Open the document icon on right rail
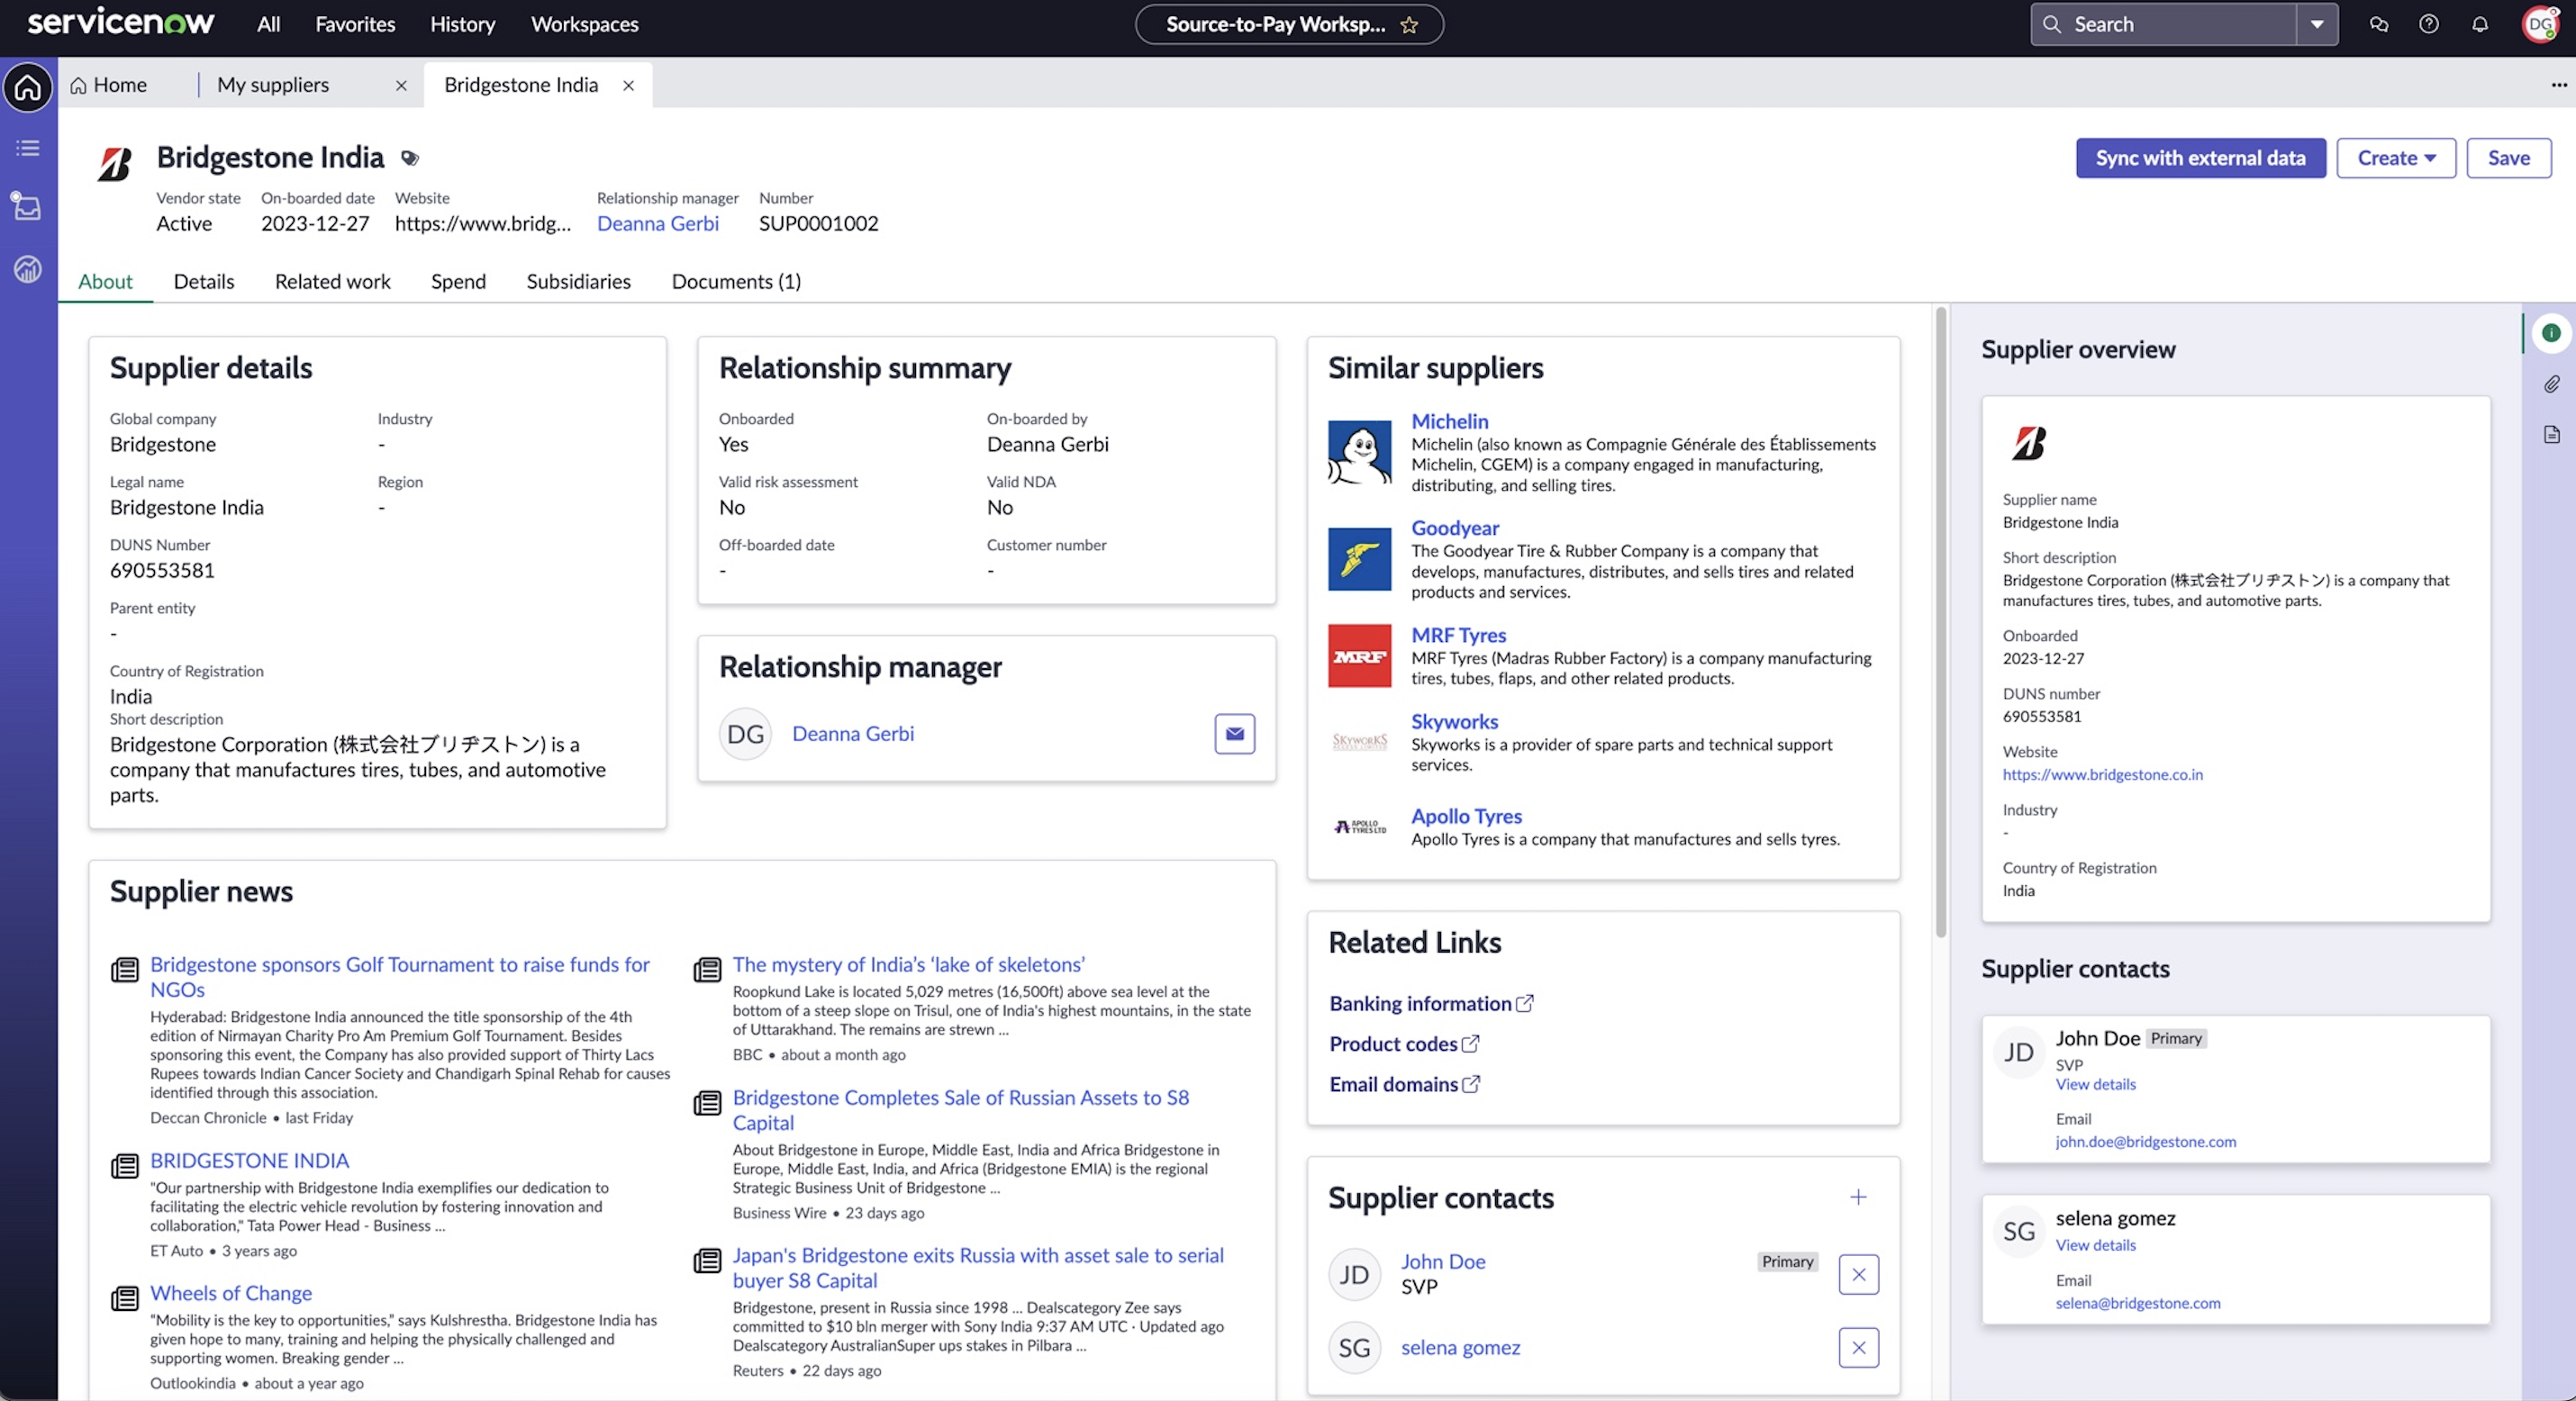Image resolution: width=2576 pixels, height=1401 pixels. pyautogui.click(x=2551, y=434)
